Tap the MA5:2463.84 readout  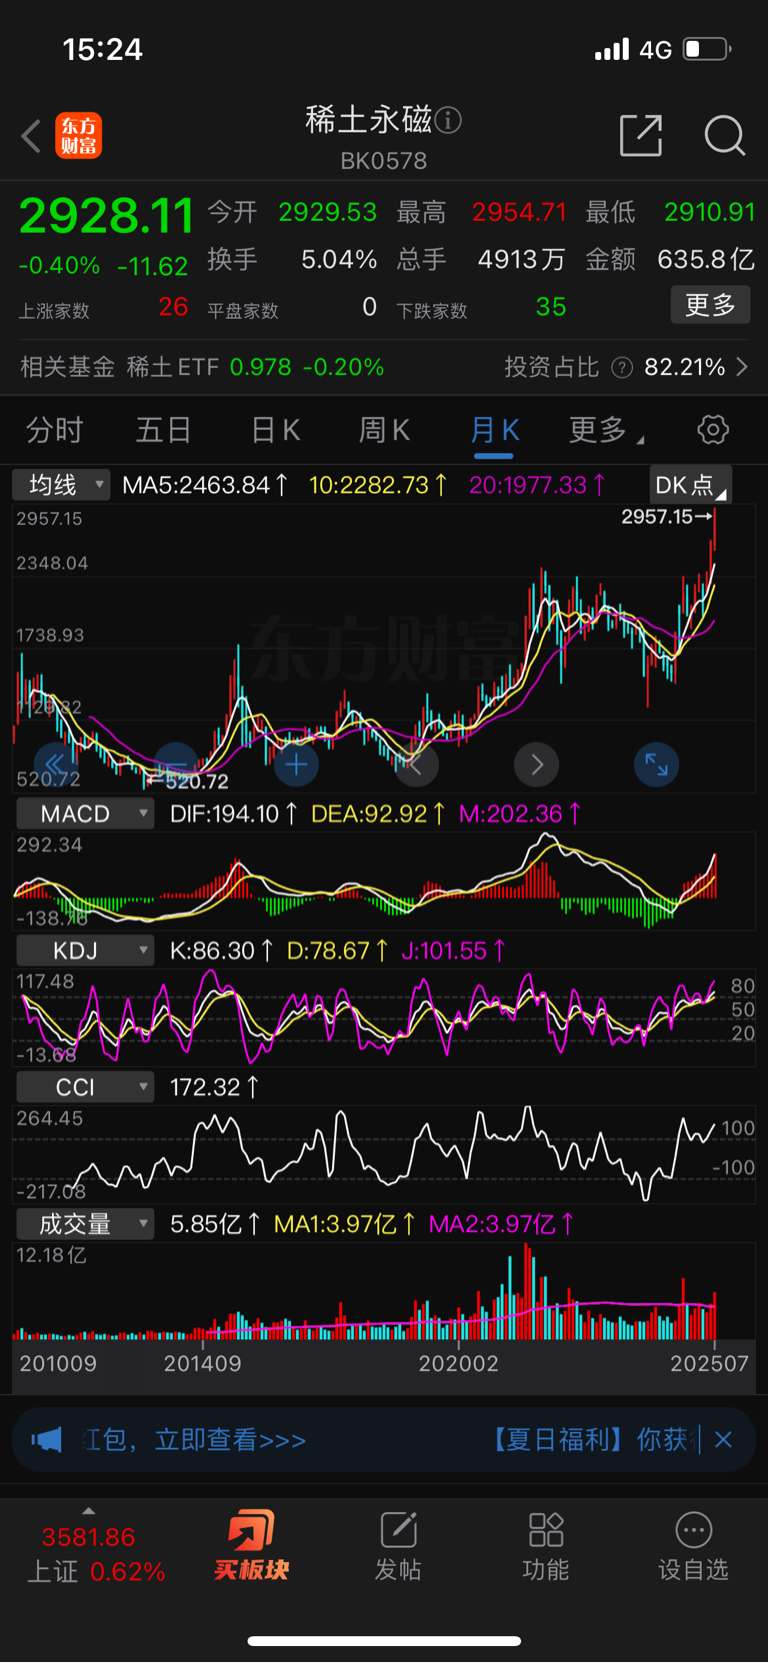(x=205, y=485)
